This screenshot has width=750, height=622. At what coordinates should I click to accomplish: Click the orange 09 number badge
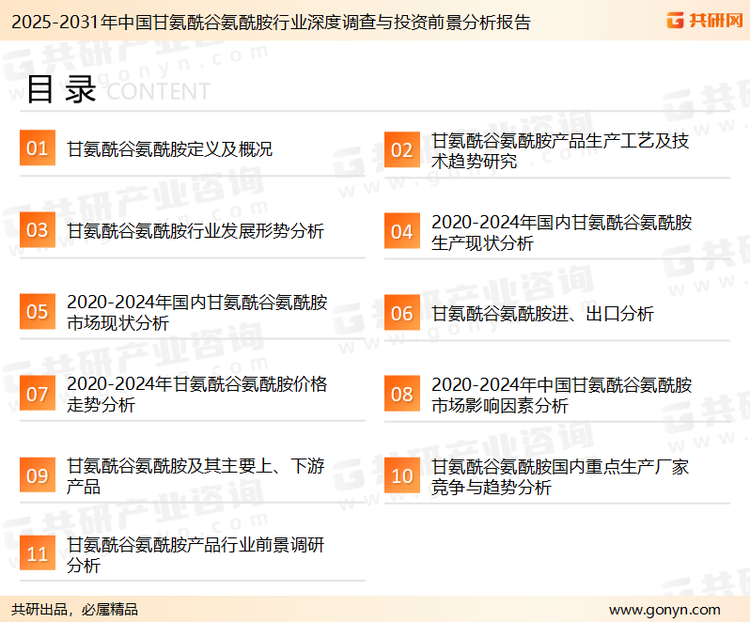coord(37,475)
